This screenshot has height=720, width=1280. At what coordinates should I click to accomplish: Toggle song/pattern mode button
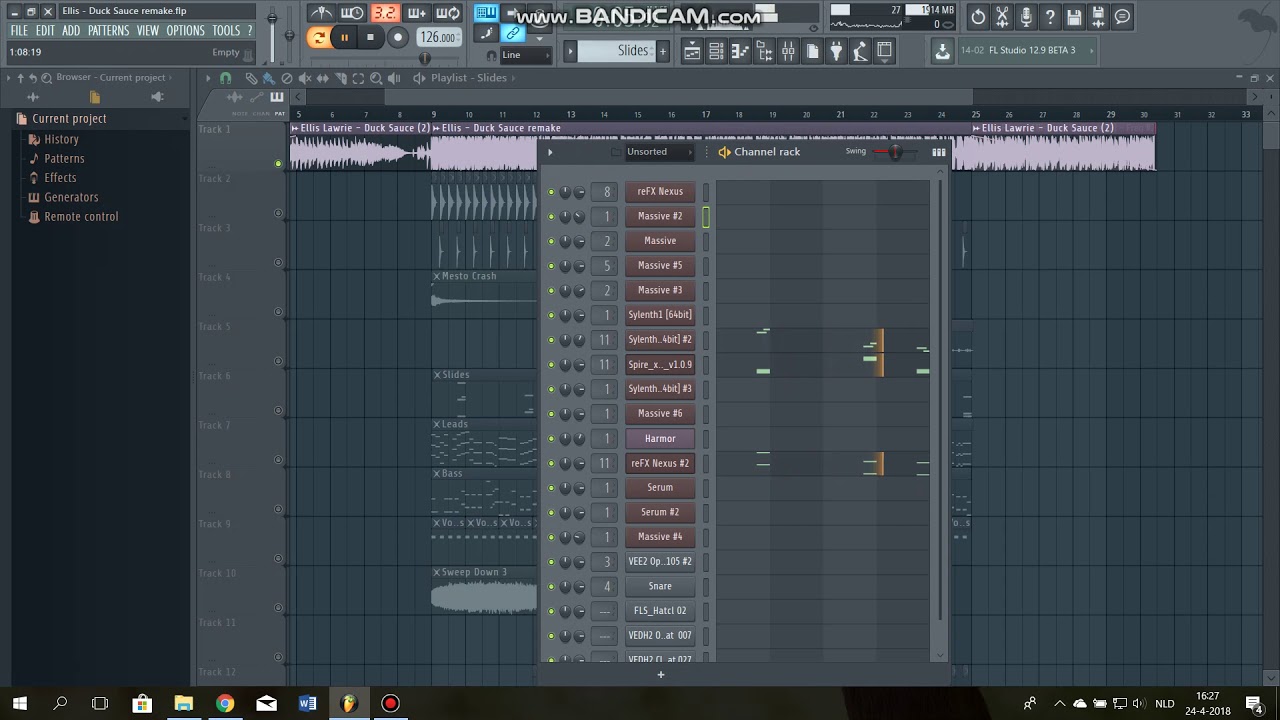coord(318,38)
